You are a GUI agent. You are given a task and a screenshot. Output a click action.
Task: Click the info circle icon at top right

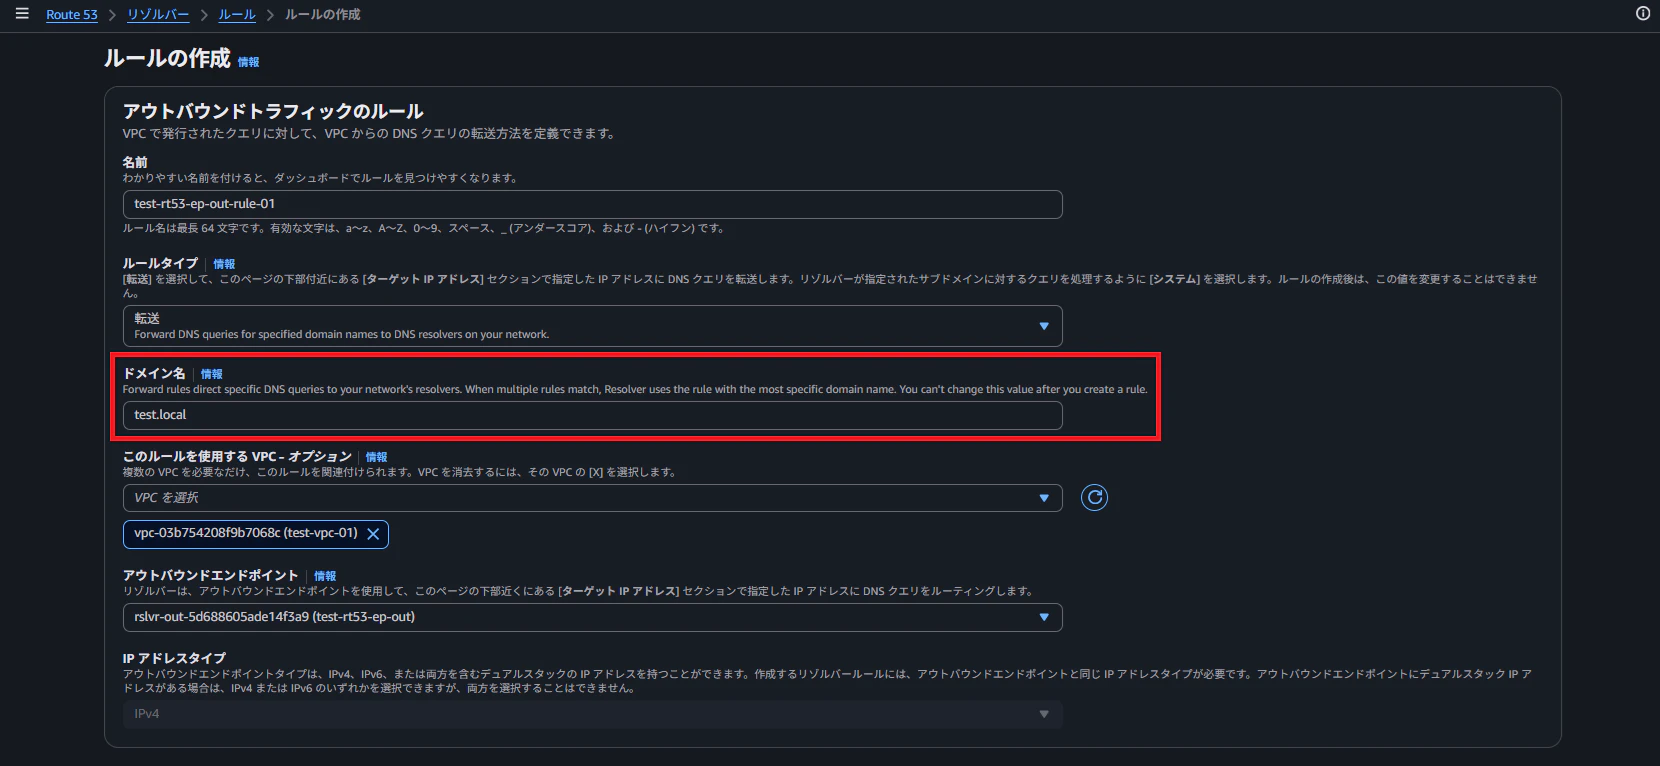(1643, 13)
